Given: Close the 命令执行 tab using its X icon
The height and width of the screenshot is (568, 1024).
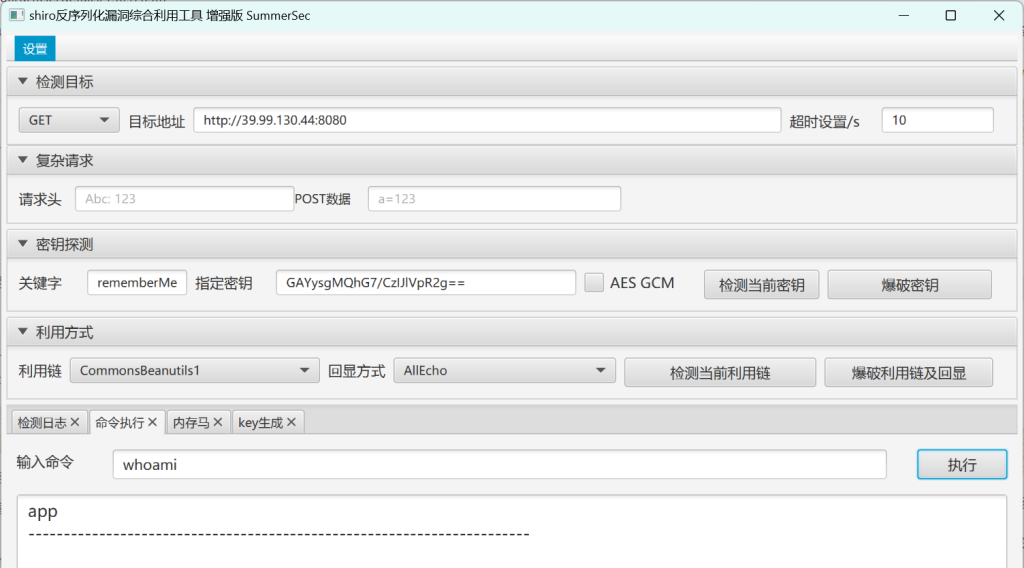Looking at the screenshot, I should click(153, 423).
